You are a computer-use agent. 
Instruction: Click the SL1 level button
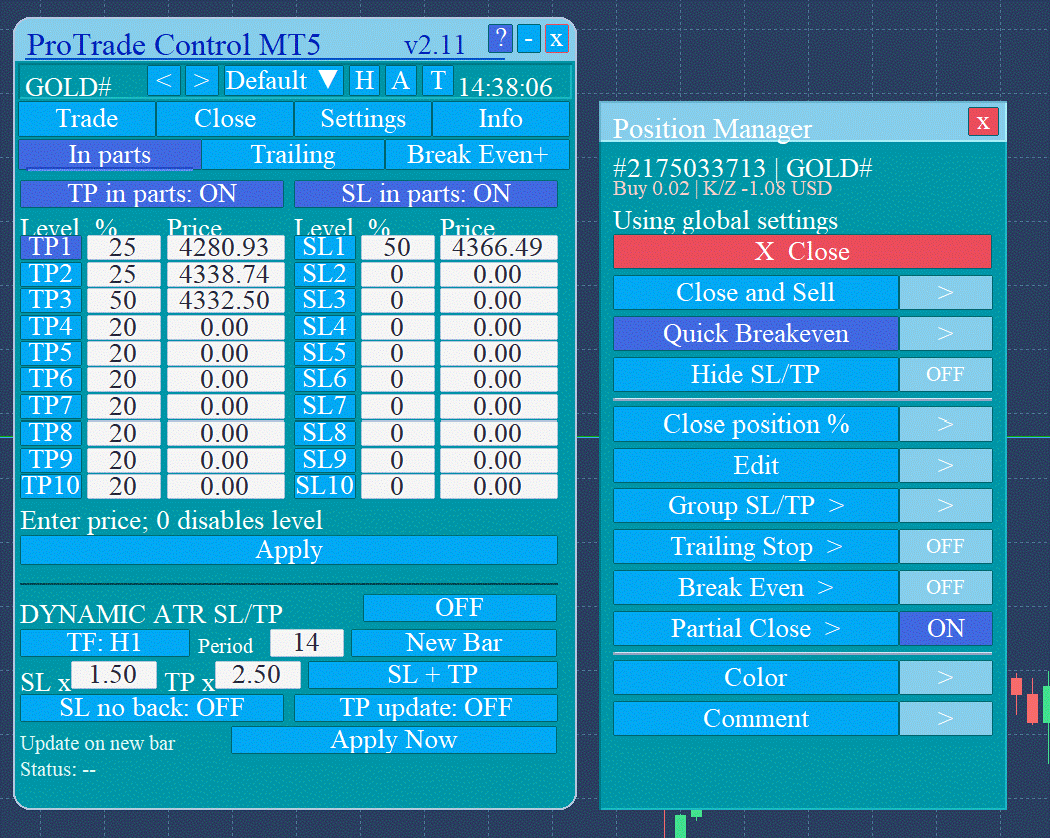325,247
